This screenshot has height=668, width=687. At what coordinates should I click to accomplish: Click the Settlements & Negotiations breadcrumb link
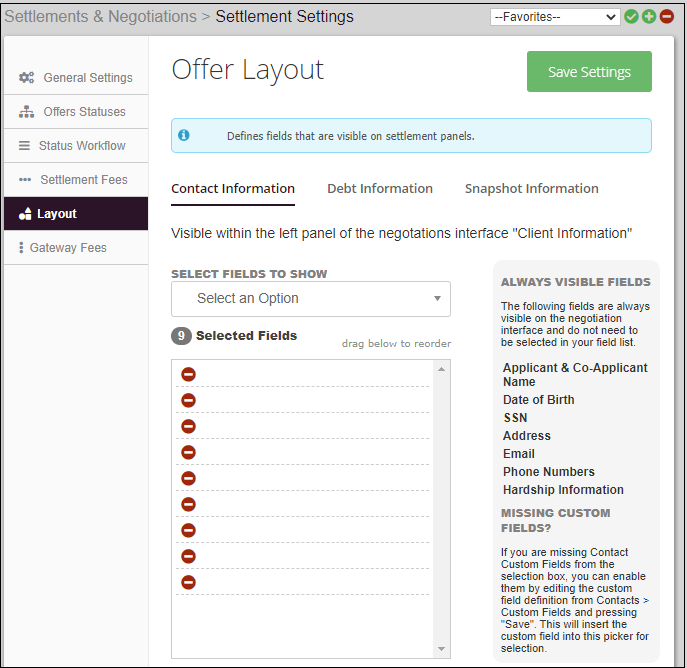click(100, 17)
